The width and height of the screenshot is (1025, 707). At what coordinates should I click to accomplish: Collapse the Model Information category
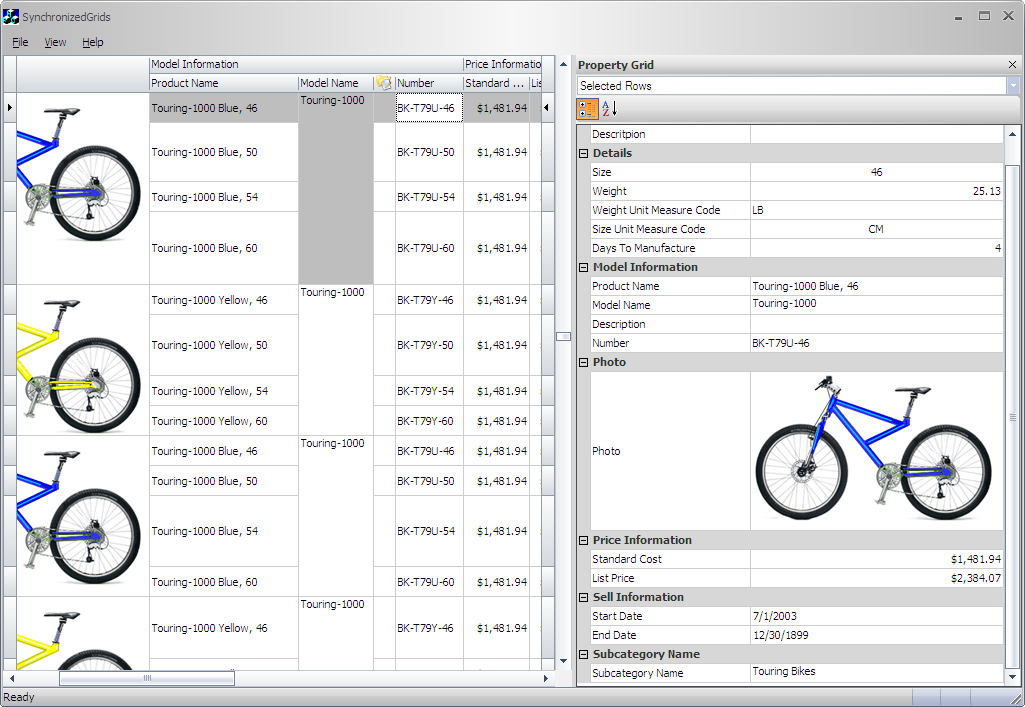tap(584, 267)
